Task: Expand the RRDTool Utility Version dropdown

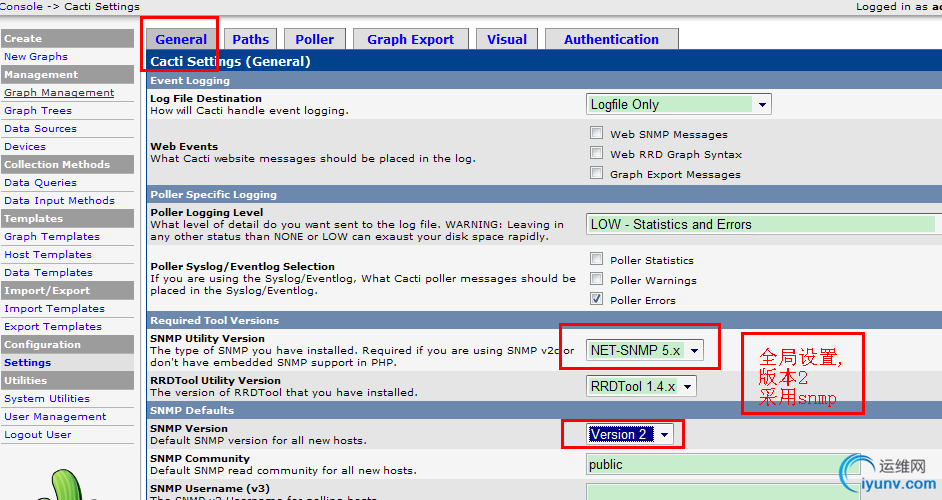Action: (x=641, y=386)
